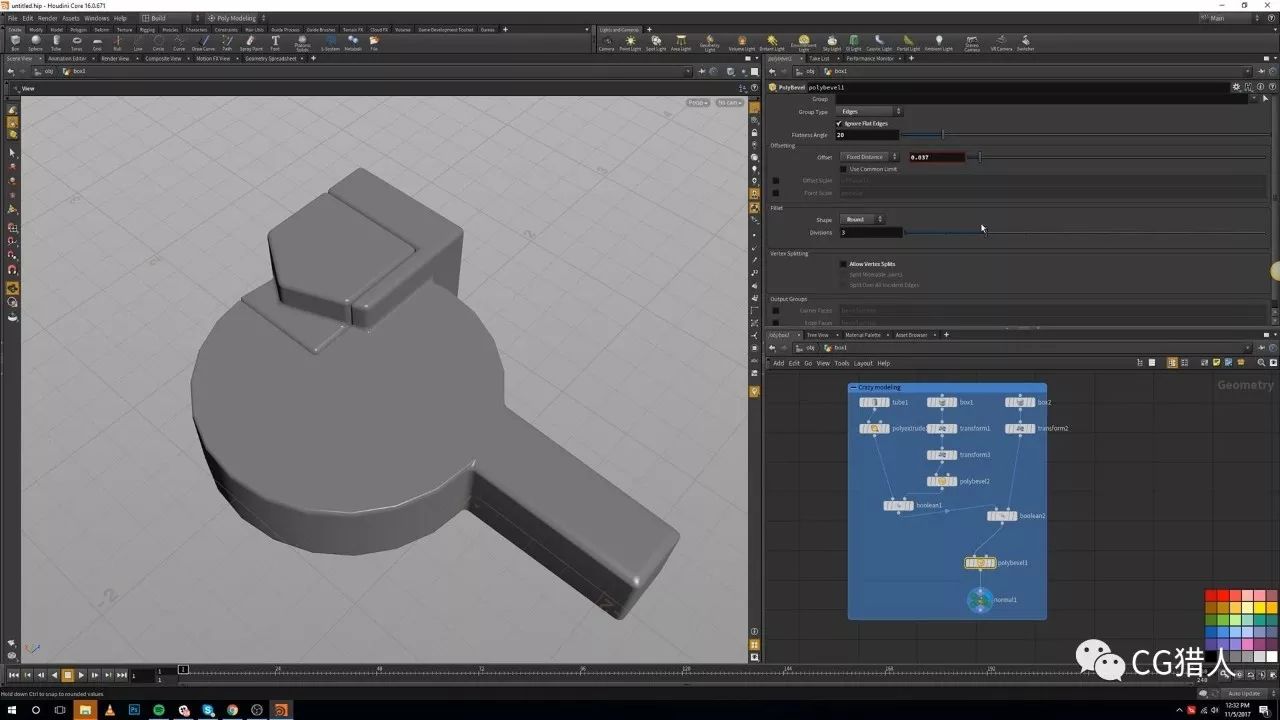Open the Group Type dropdown set to Edges
Image resolution: width=1280 pixels, height=720 pixels.
[x=870, y=111]
